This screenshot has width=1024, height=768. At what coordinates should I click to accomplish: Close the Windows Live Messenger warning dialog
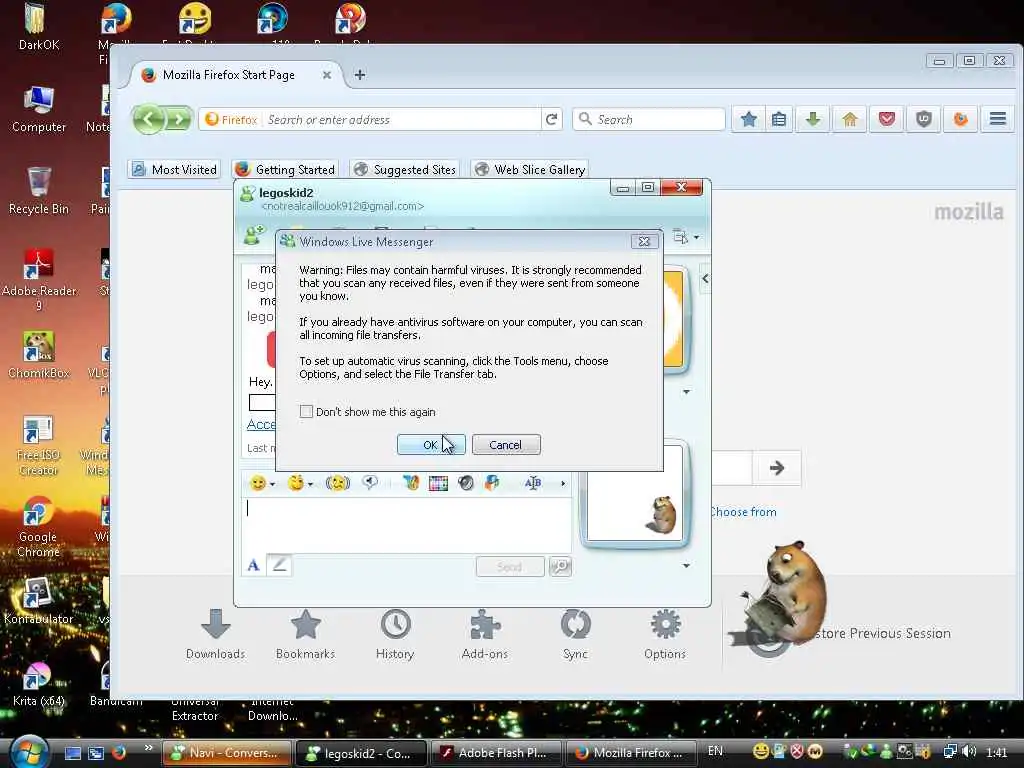[x=644, y=242]
